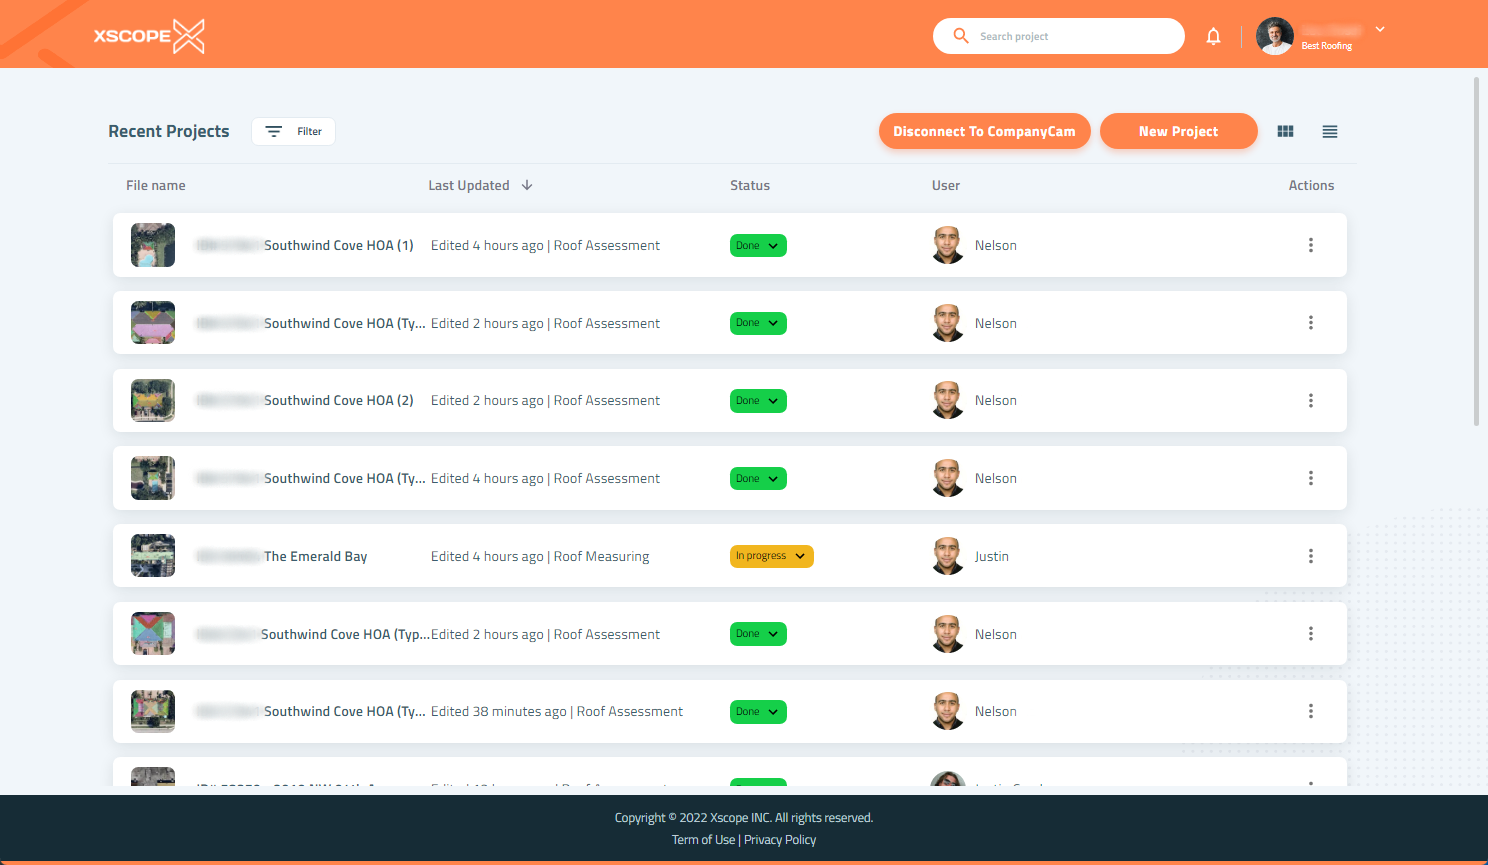1488x865 pixels.
Task: Click Disconnect To CompanyCam button
Action: [984, 131]
